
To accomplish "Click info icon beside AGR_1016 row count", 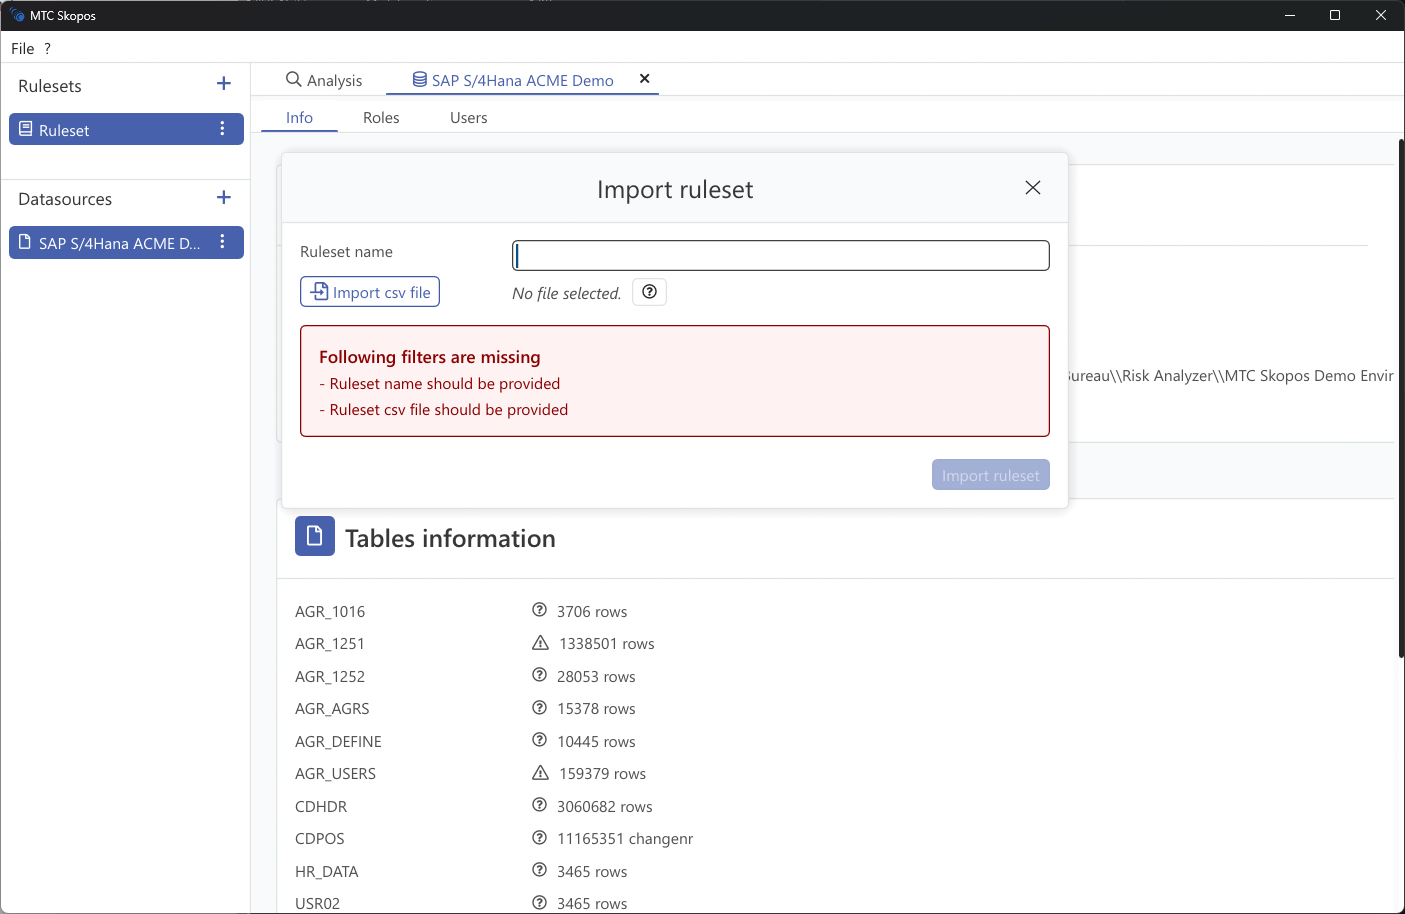I will 539,611.
